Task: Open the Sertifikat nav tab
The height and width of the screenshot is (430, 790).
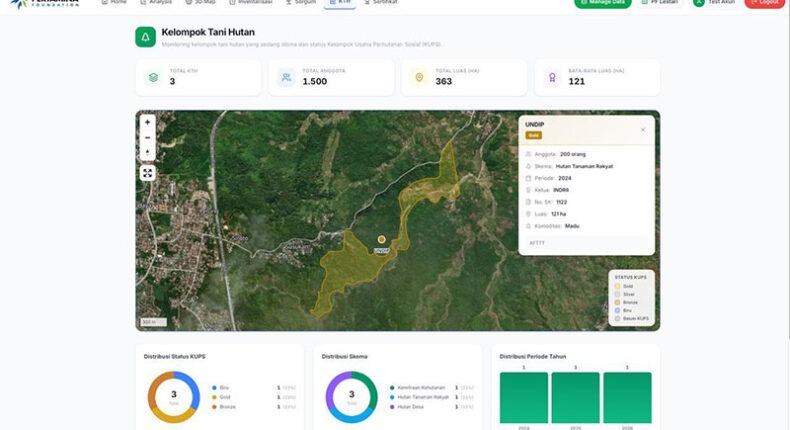Action: coord(381,2)
